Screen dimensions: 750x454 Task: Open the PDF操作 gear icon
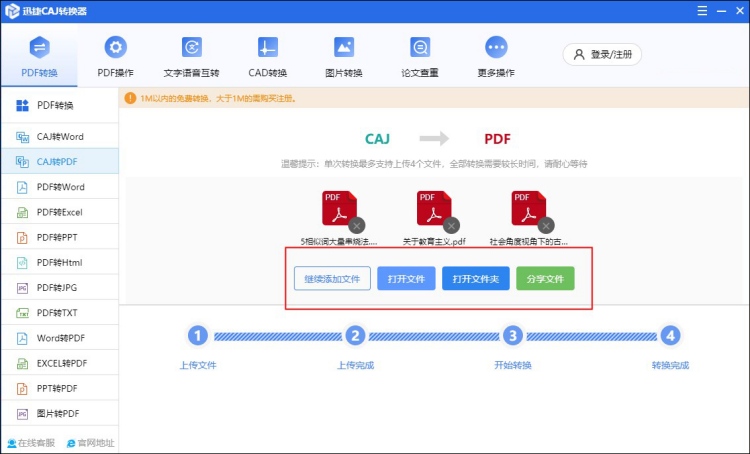point(115,47)
